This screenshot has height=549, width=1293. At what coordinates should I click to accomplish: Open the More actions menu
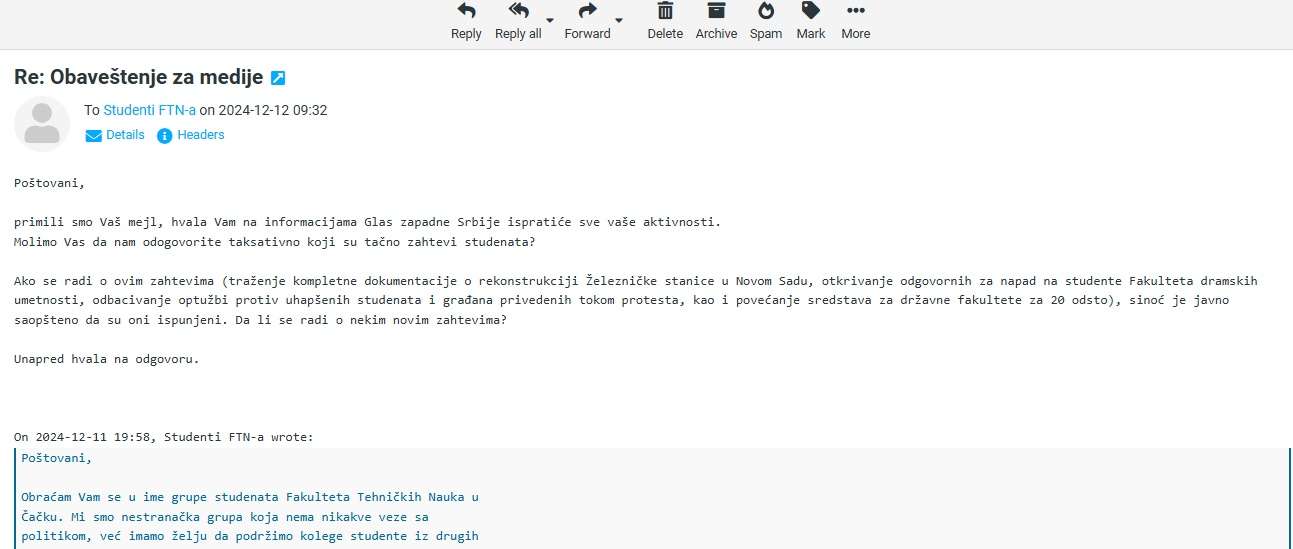click(855, 21)
